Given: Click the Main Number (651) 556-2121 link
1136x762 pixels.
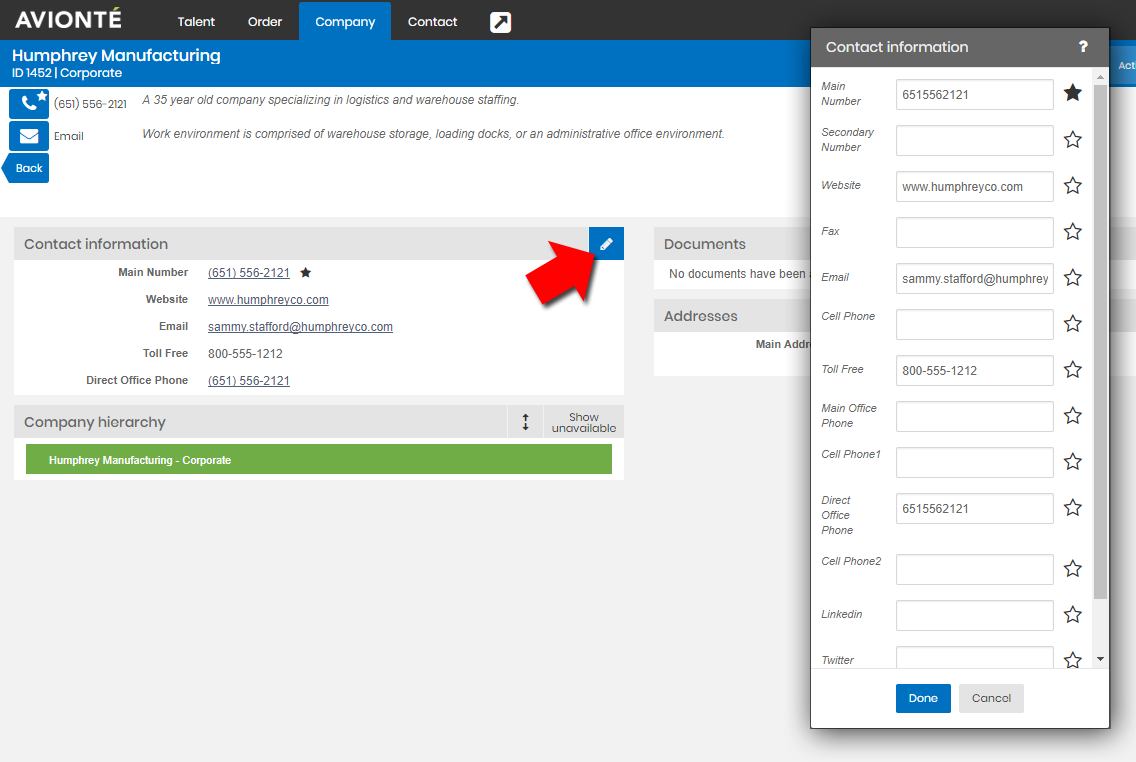Looking at the screenshot, I should (248, 273).
